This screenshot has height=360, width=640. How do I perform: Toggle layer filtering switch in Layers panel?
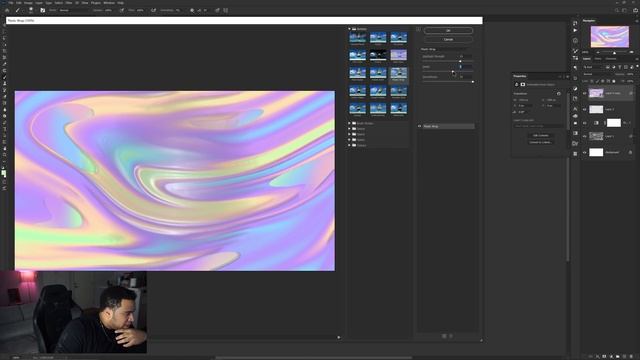pyautogui.click(x=637, y=66)
